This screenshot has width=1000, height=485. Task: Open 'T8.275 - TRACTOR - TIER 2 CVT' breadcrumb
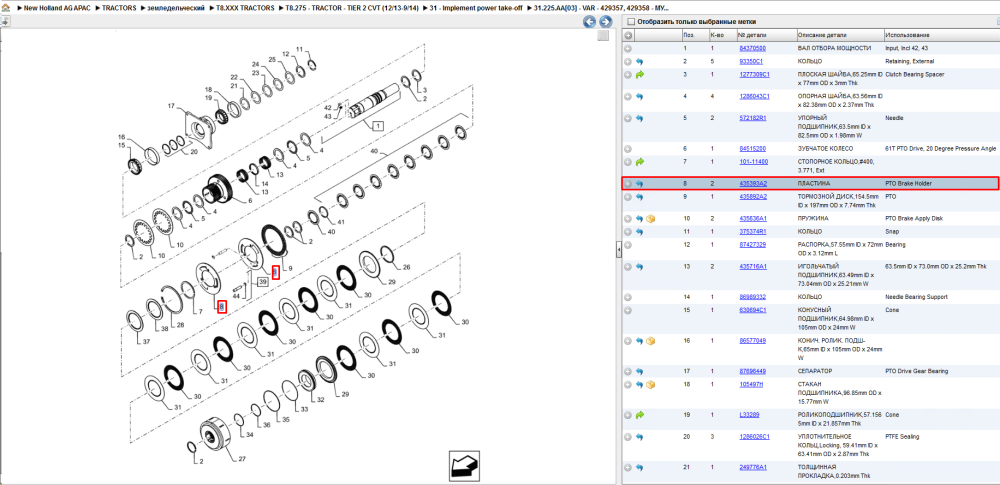coord(352,6)
